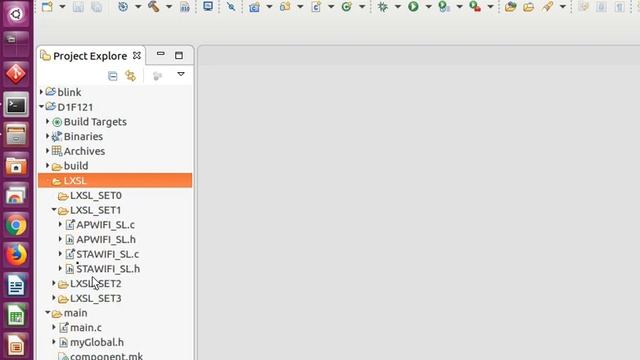This screenshot has height=360, width=640.
Task: Toggle Link with Editor icon
Action: [x=131, y=76]
